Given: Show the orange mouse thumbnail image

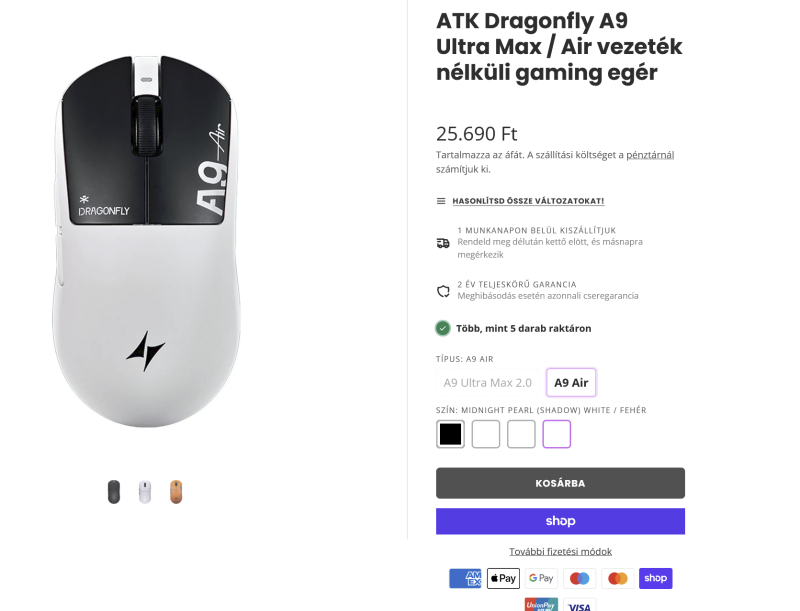Looking at the screenshot, I should tap(176, 492).
